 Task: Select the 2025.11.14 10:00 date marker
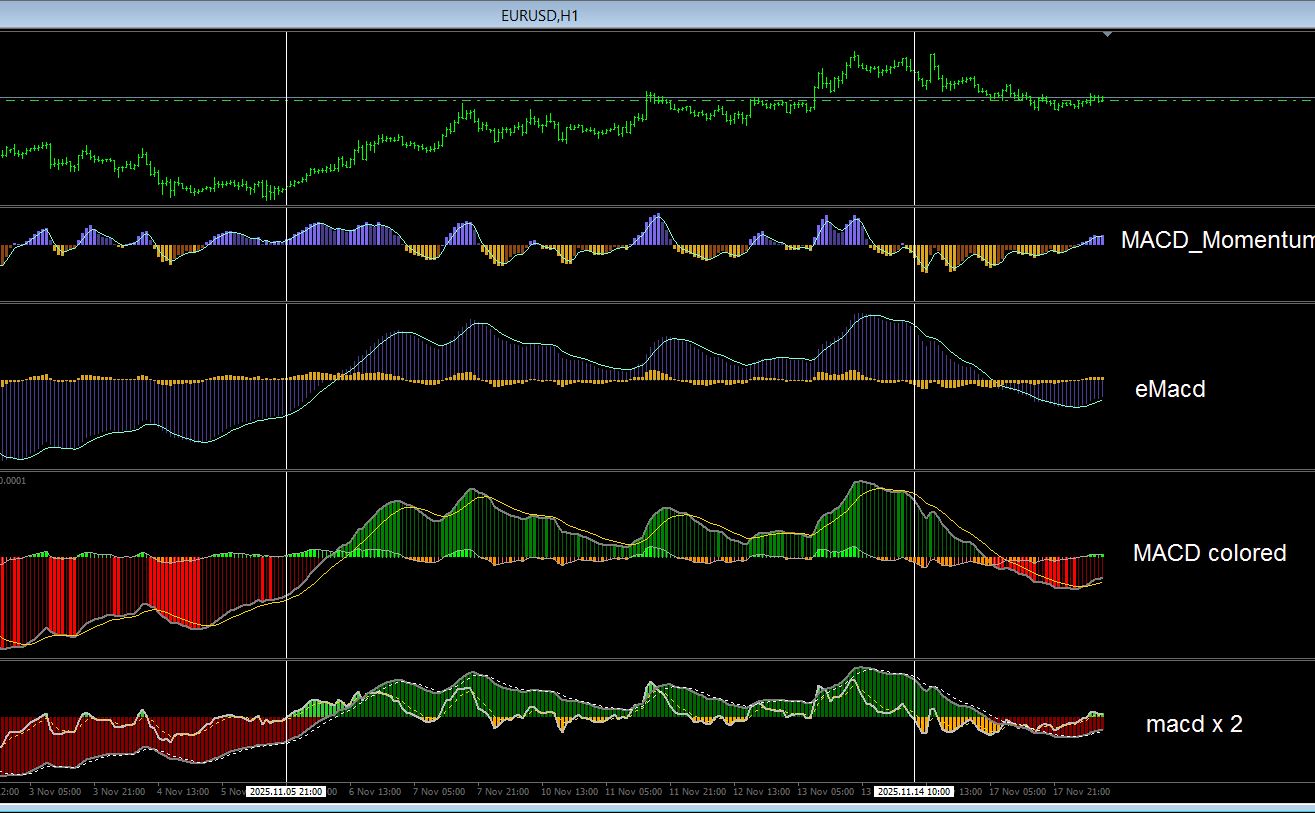point(913,791)
